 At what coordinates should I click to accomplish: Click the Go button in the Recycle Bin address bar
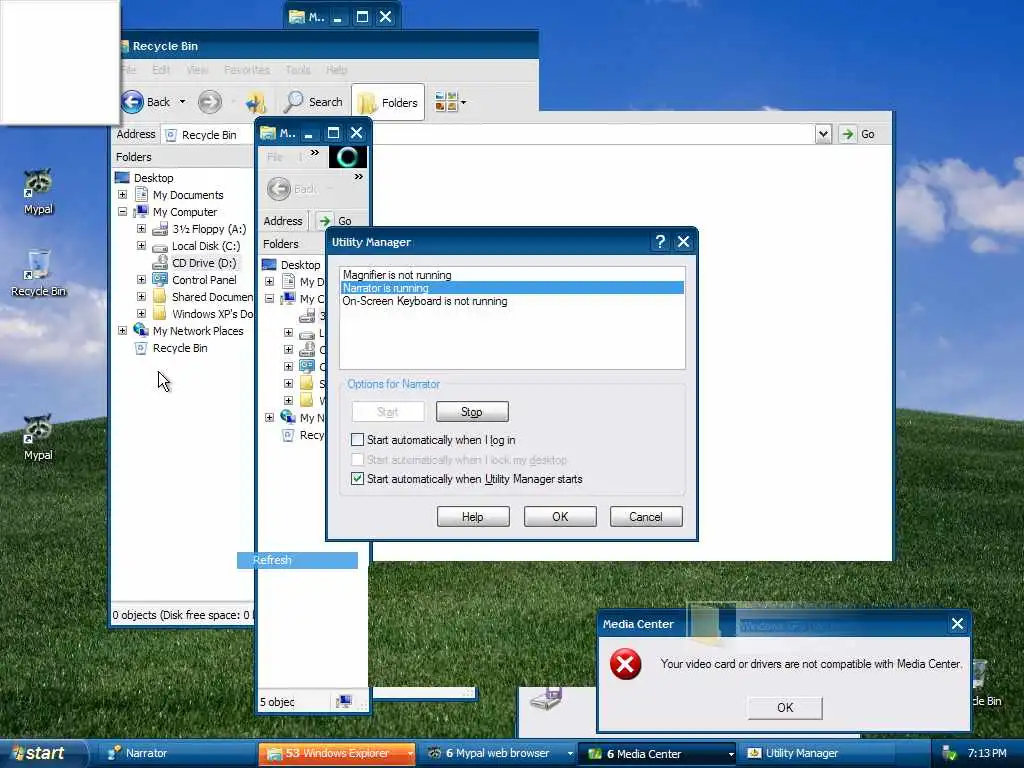pos(858,134)
